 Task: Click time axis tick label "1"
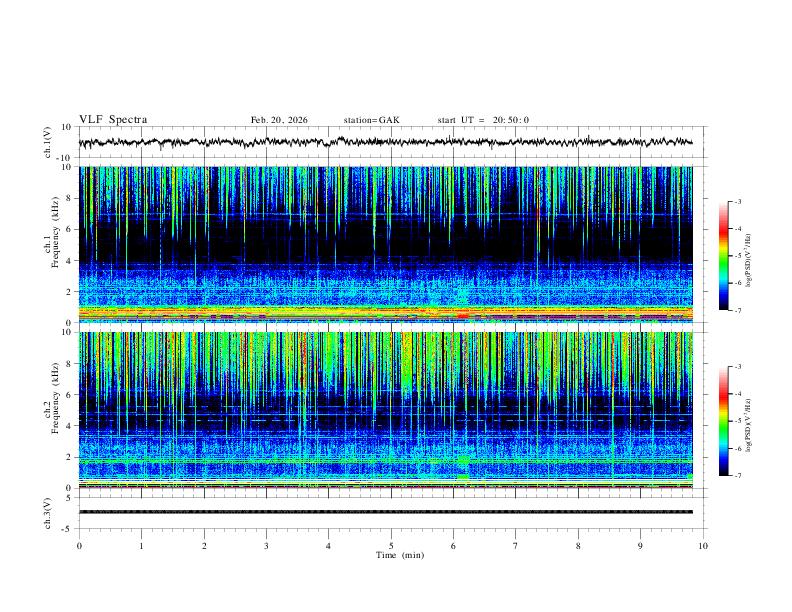141,546
